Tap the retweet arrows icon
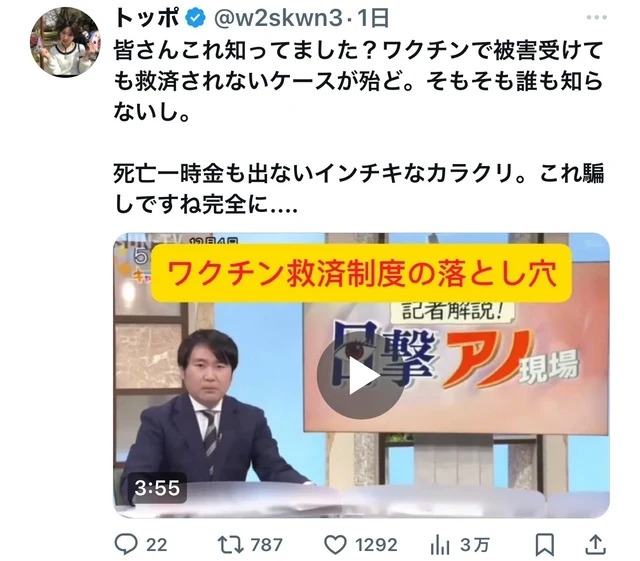This screenshot has height=561, width=640. pyautogui.click(x=230, y=545)
